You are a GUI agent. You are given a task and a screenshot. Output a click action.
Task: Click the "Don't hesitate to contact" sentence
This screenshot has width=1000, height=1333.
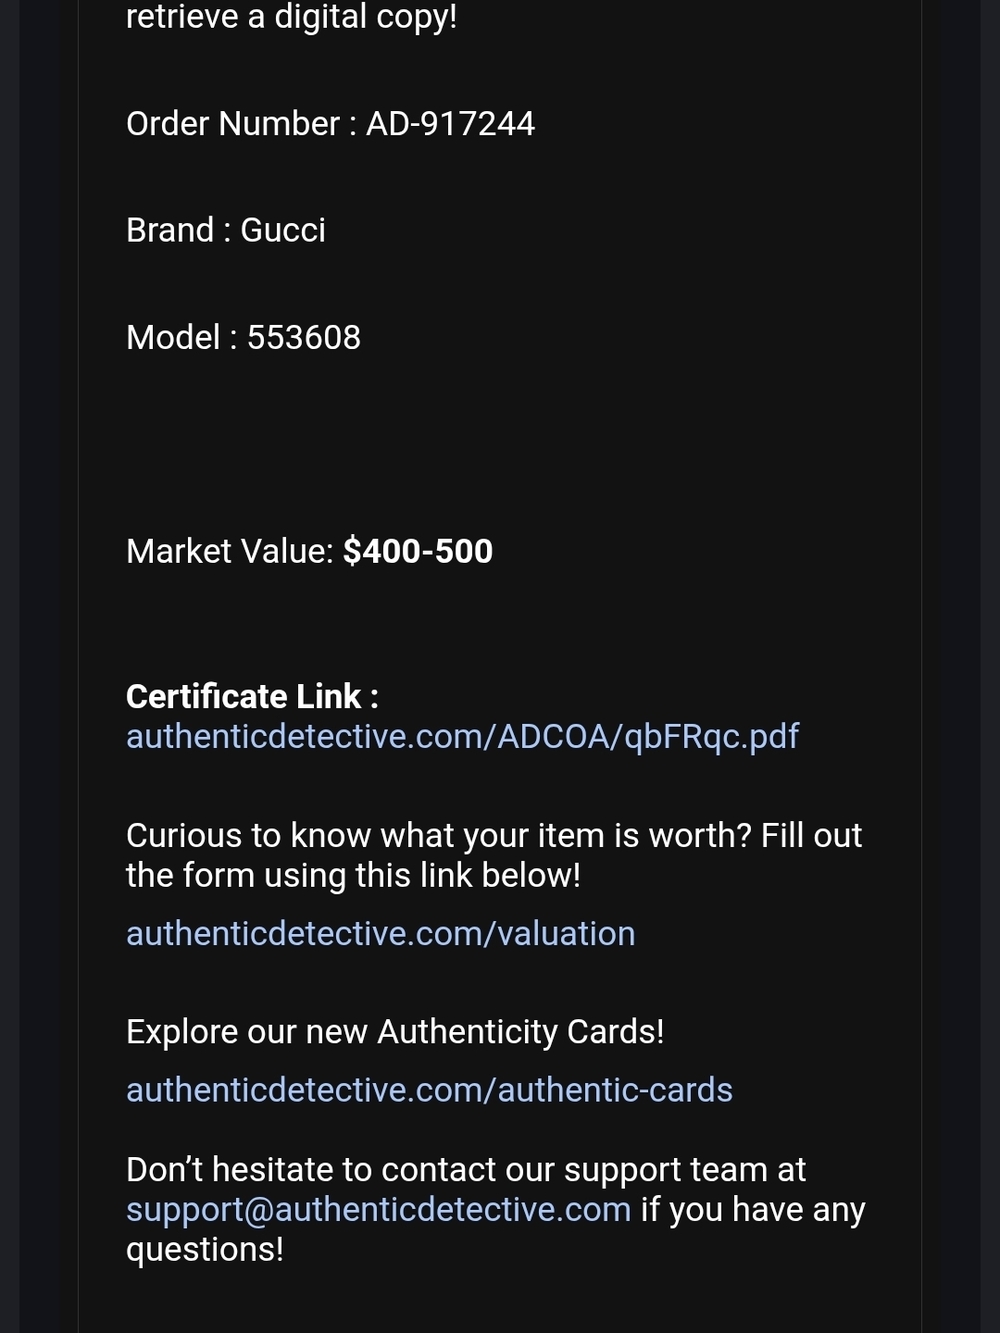[465, 1170]
